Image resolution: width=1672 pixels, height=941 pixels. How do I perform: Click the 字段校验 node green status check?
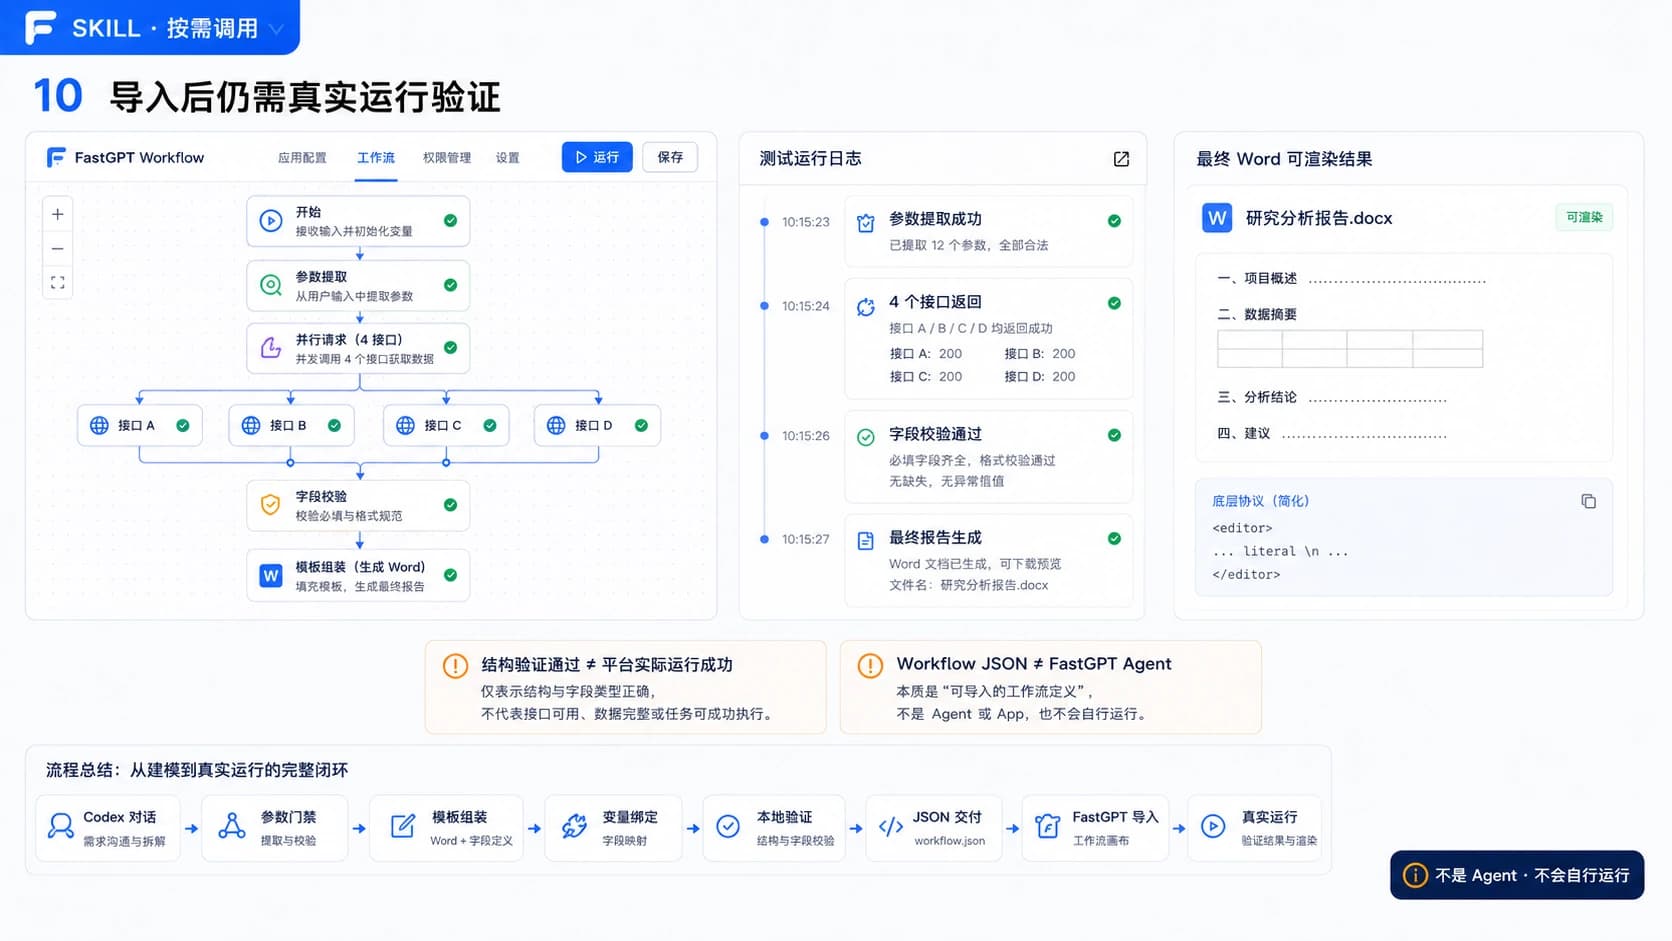[451, 505]
